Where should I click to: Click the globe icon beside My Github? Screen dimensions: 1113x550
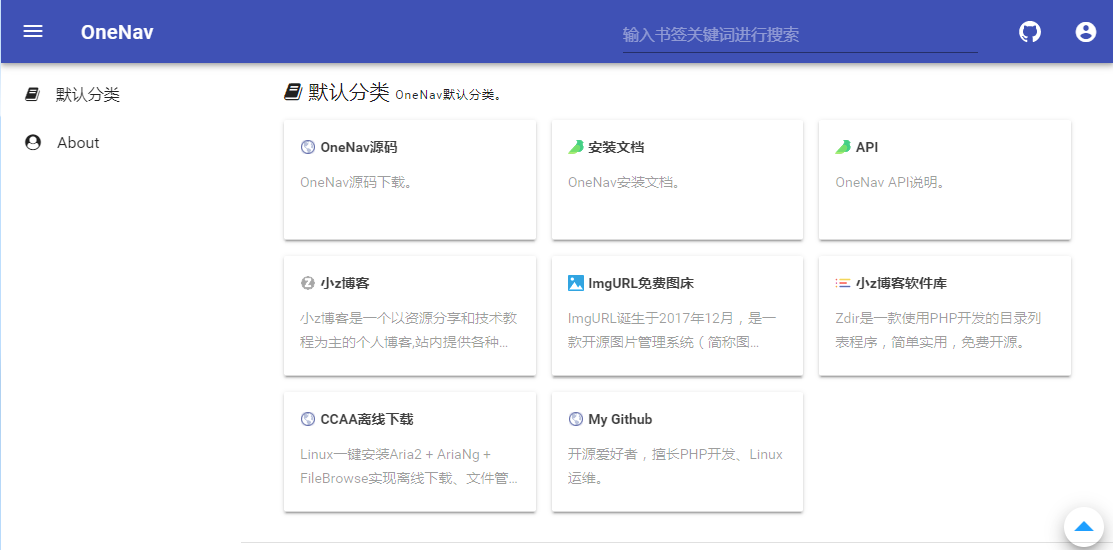point(576,419)
